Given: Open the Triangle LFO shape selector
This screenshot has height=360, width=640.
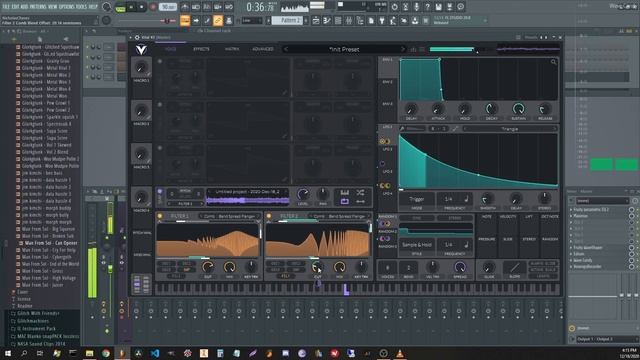Looking at the screenshot, I should (509, 129).
